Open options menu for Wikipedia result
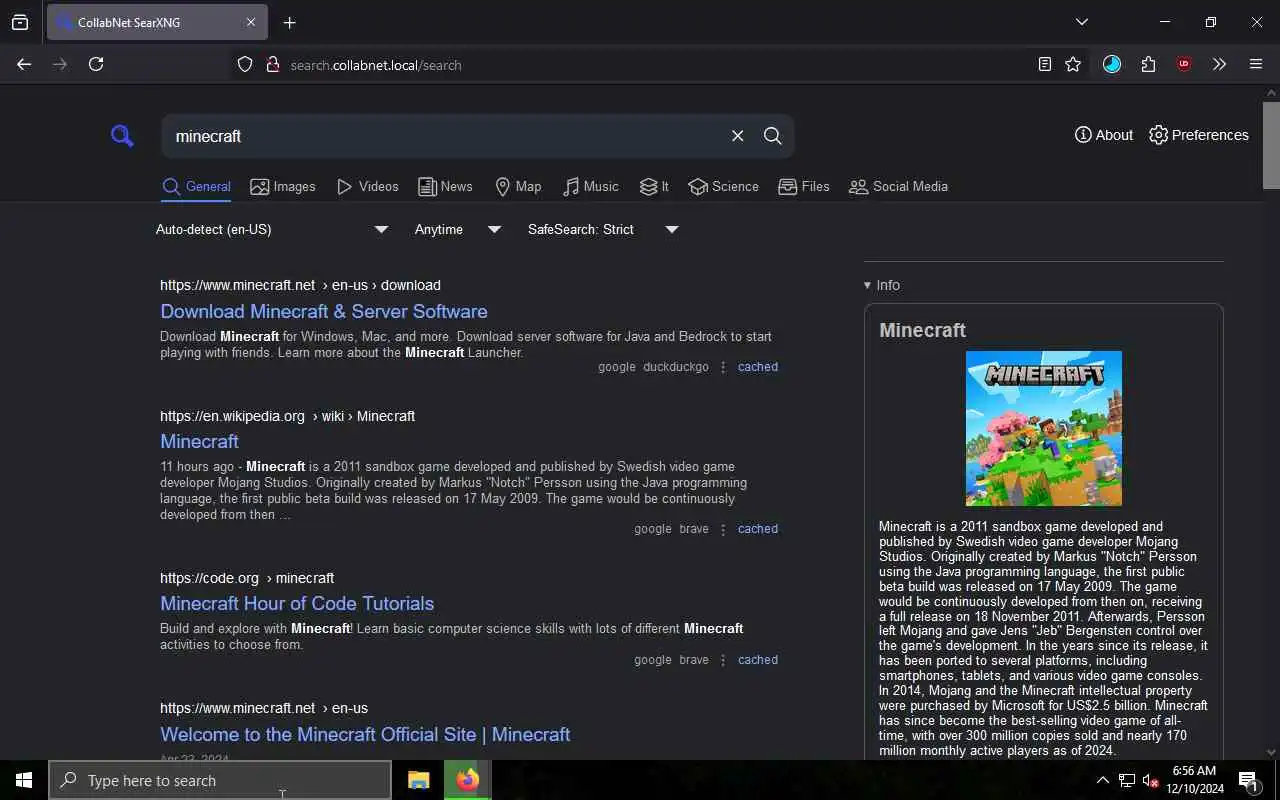 [723, 529]
